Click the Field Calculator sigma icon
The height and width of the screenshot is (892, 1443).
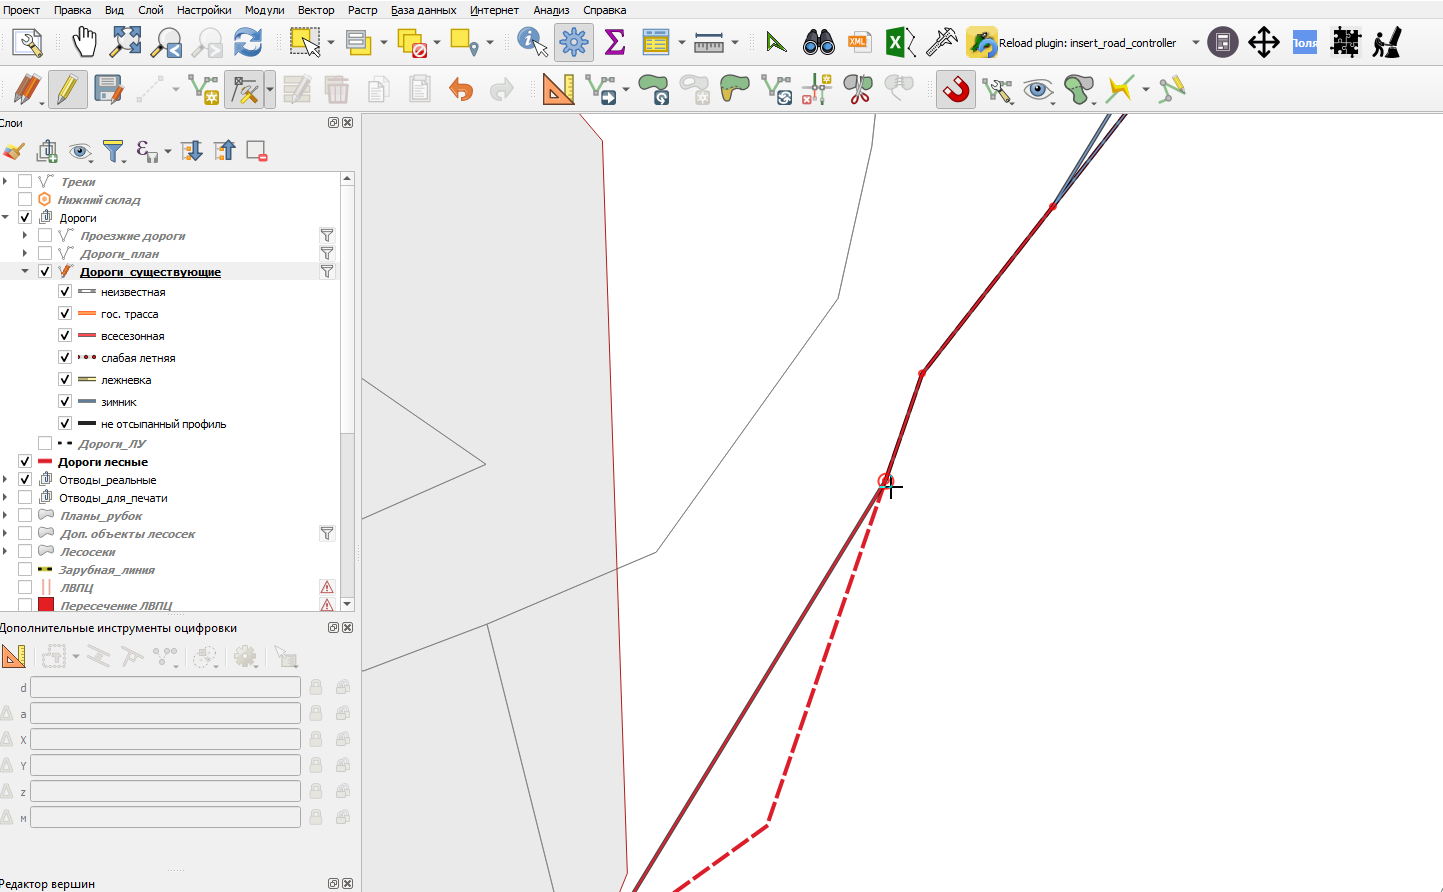(x=615, y=42)
